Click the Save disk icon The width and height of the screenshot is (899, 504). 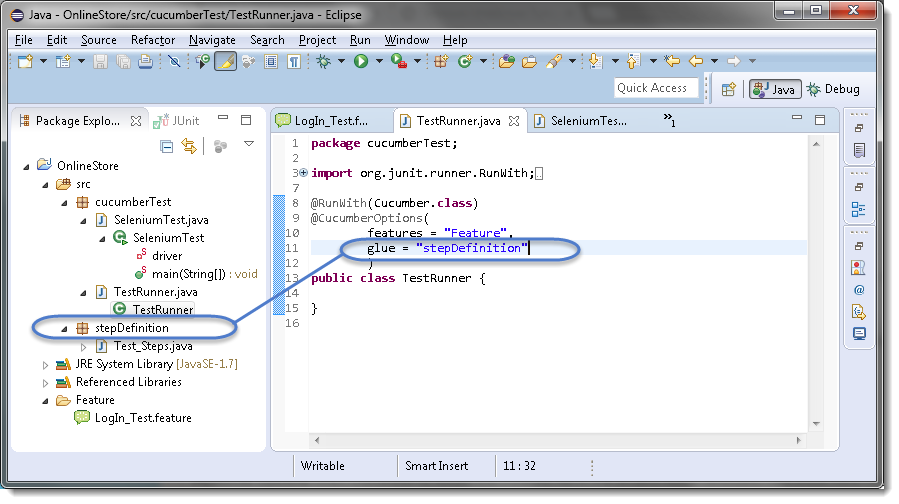(x=100, y=61)
